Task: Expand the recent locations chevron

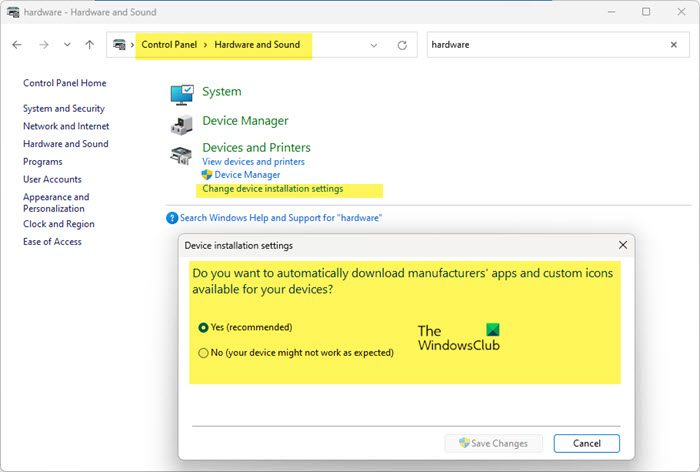Action: click(67, 45)
